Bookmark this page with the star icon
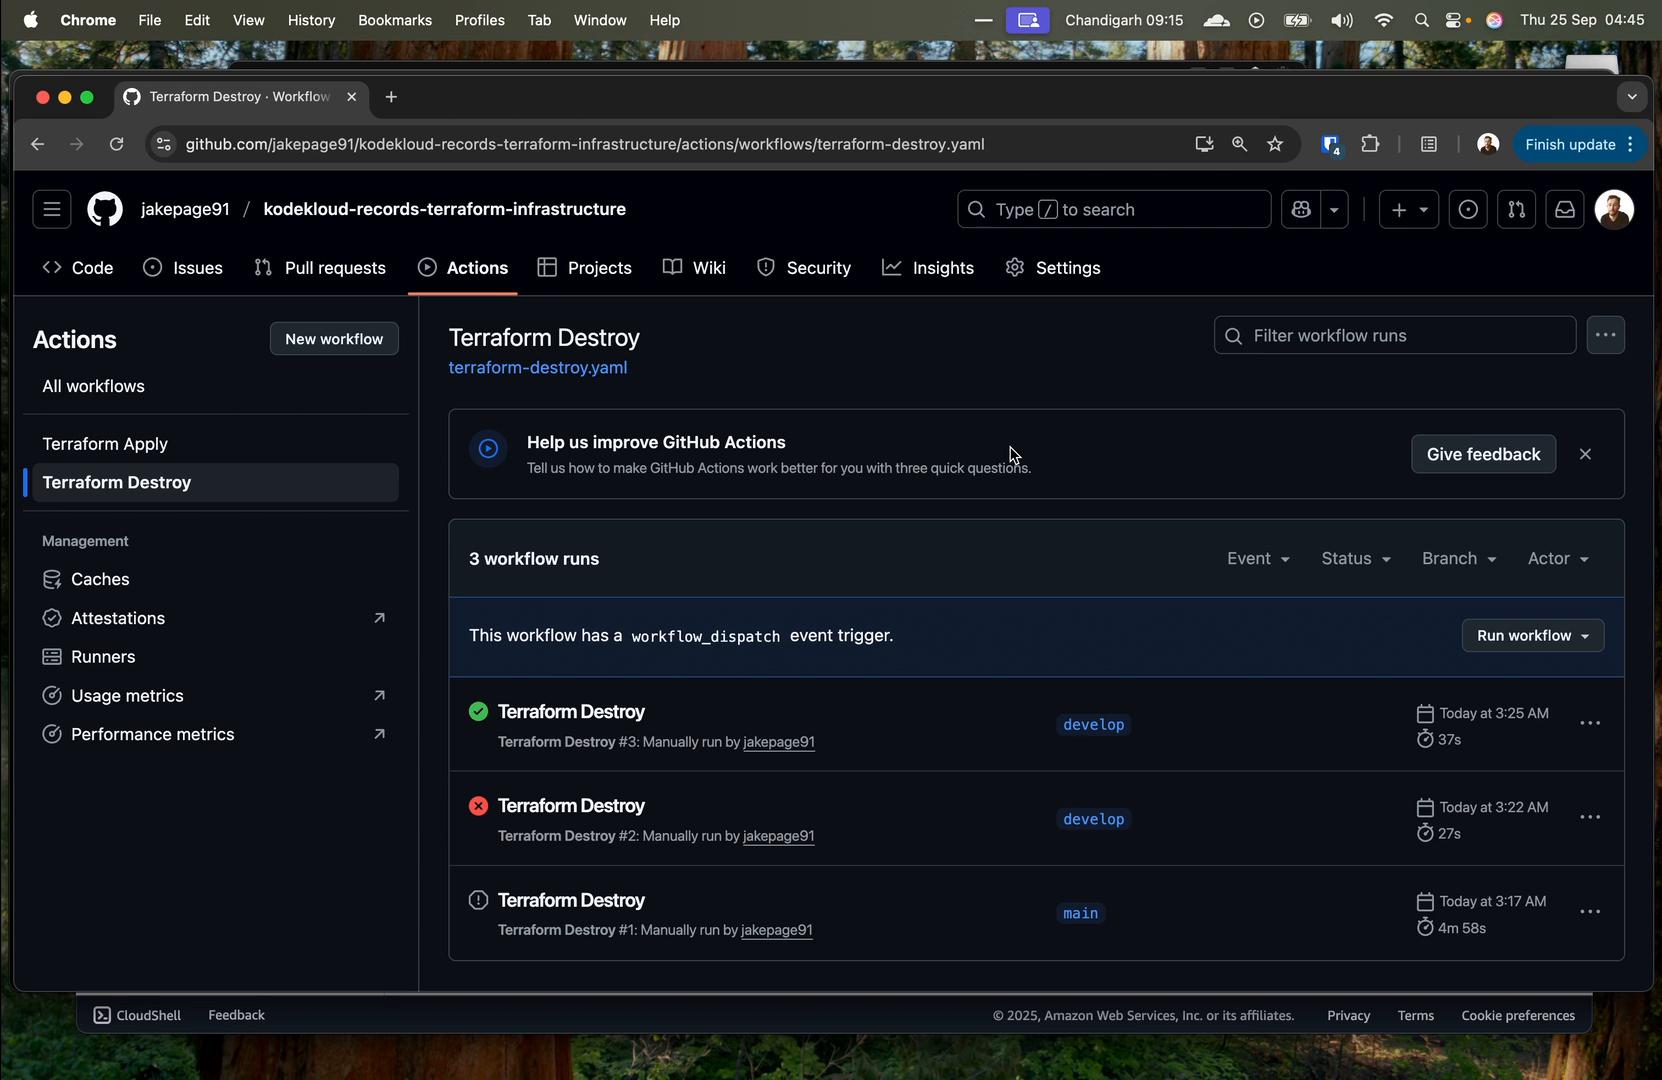 [x=1275, y=144]
